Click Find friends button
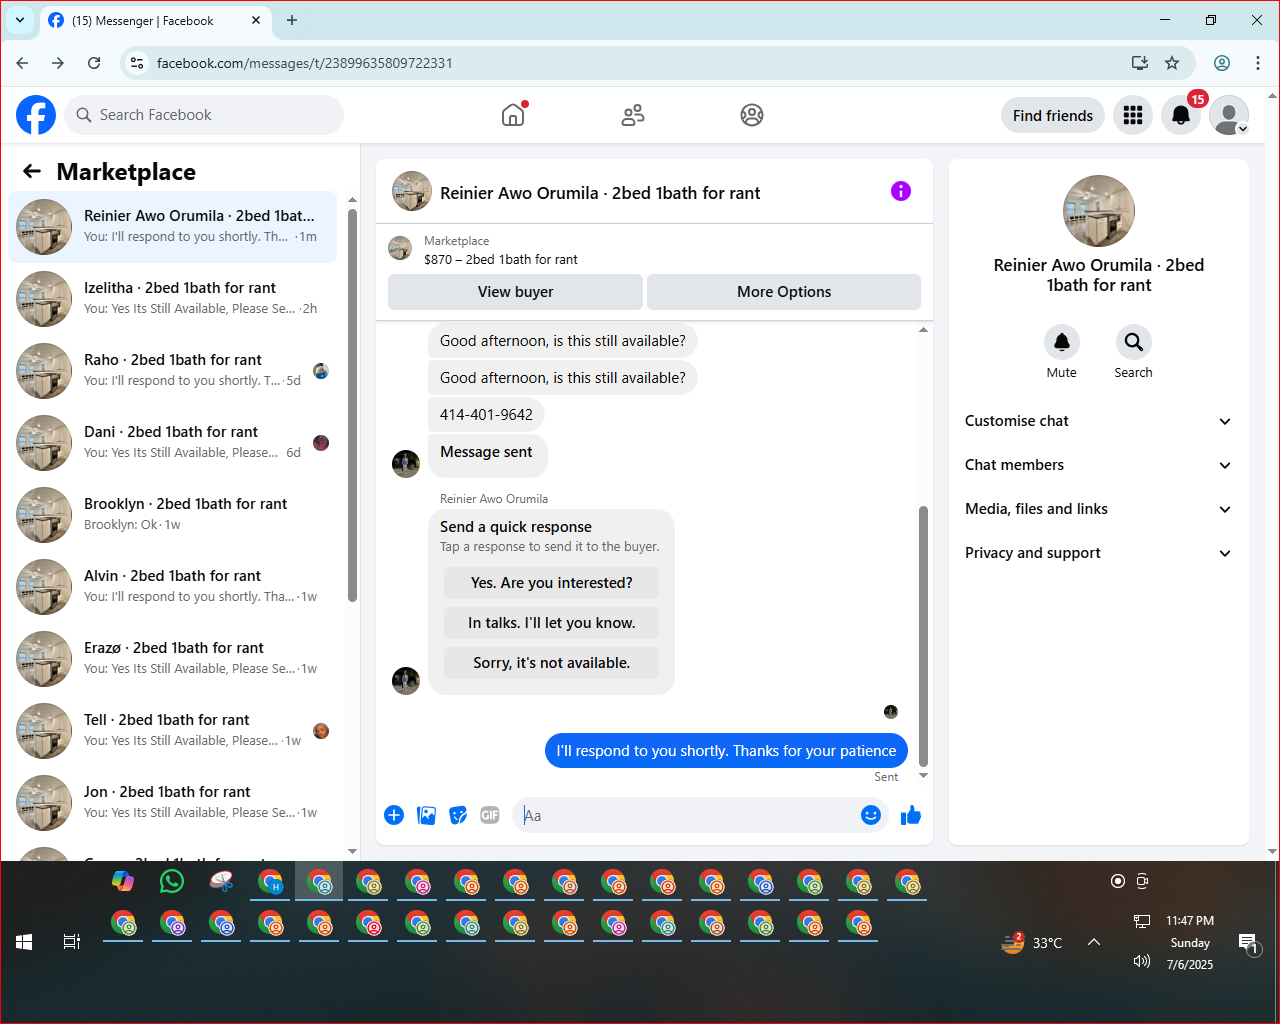 (x=1053, y=116)
